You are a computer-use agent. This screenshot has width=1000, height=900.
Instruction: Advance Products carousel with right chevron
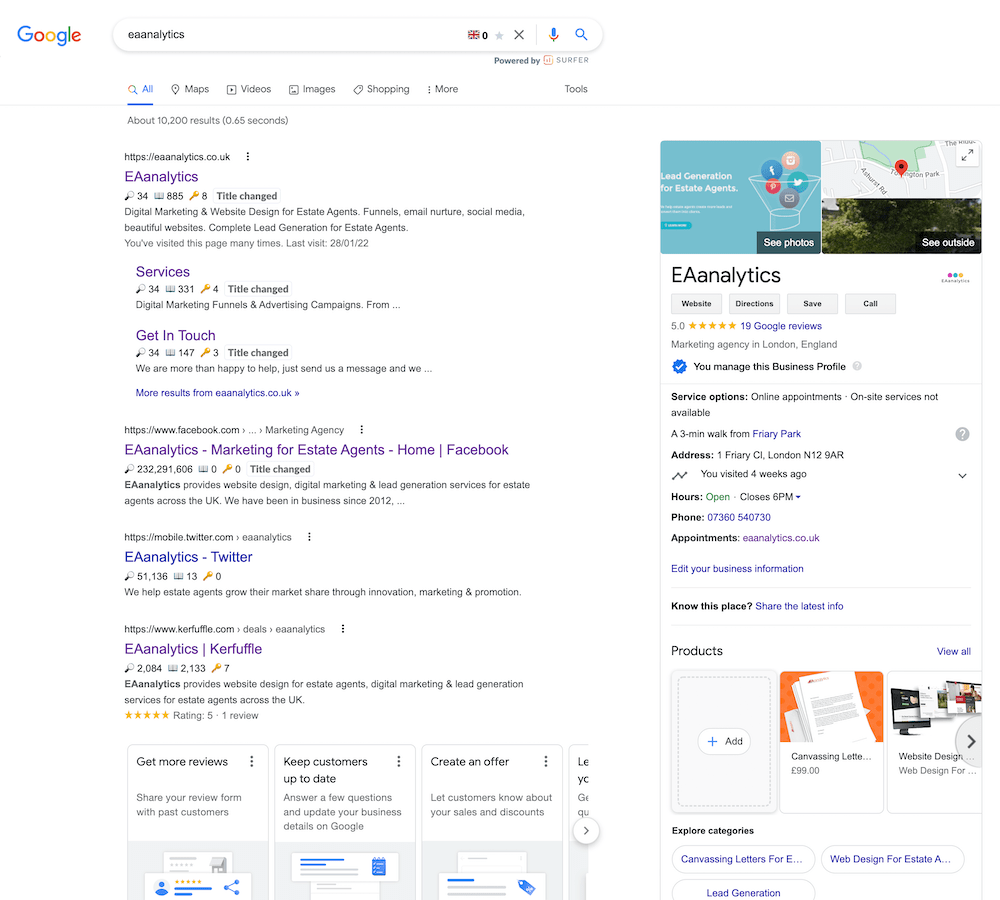point(970,741)
